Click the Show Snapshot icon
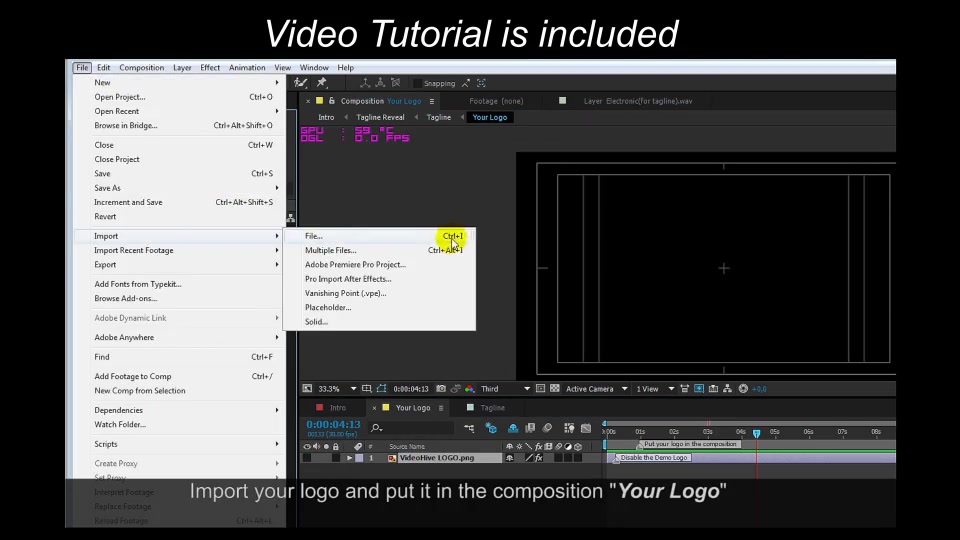 (x=456, y=389)
